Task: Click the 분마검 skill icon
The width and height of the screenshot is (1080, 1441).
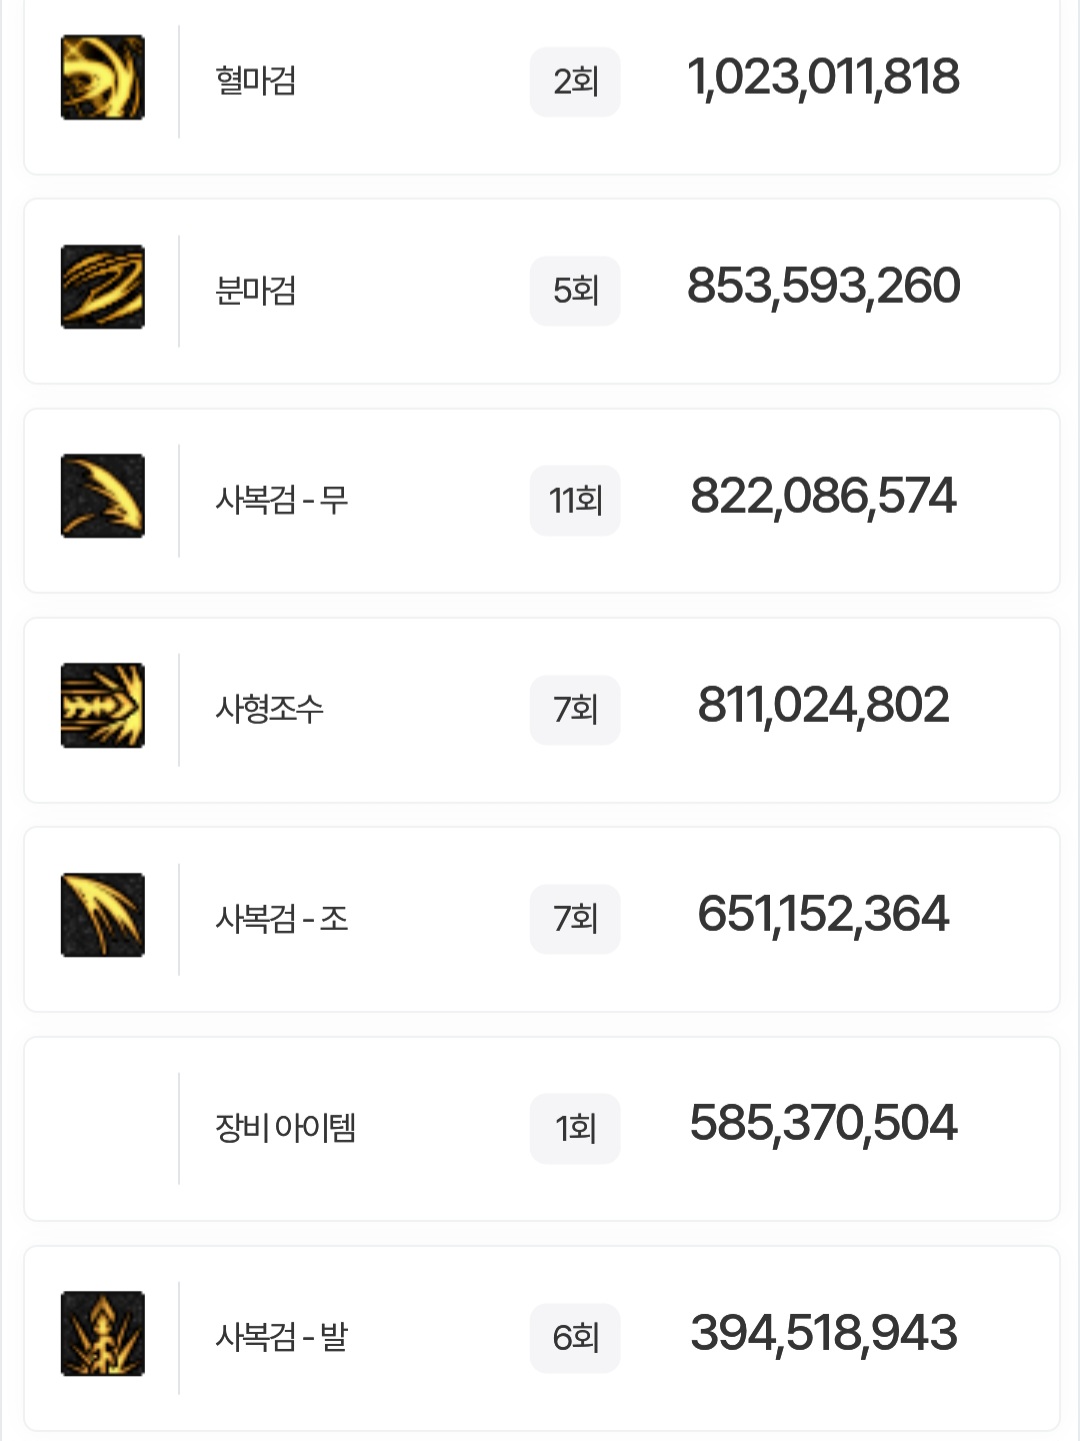Action: click(103, 287)
